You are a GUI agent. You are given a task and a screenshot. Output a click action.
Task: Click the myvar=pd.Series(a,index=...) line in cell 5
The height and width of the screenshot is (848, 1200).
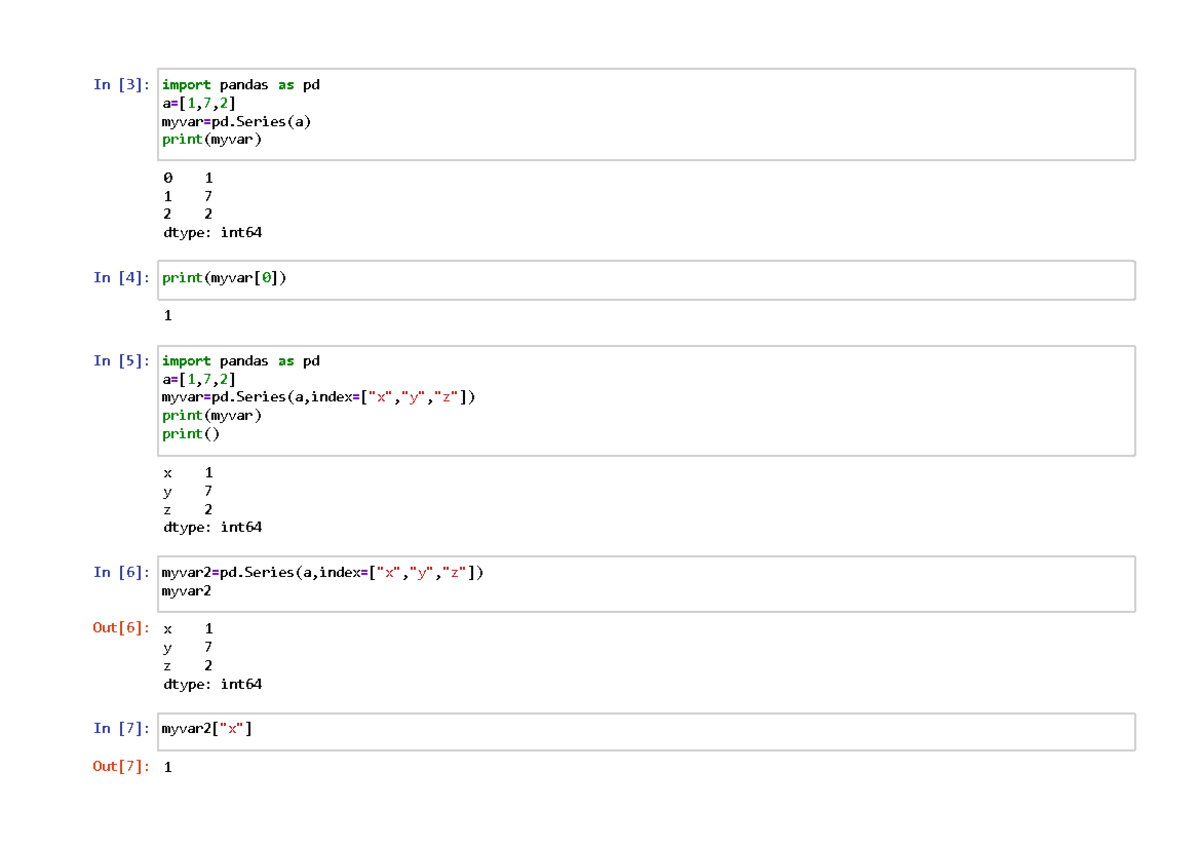pos(319,397)
